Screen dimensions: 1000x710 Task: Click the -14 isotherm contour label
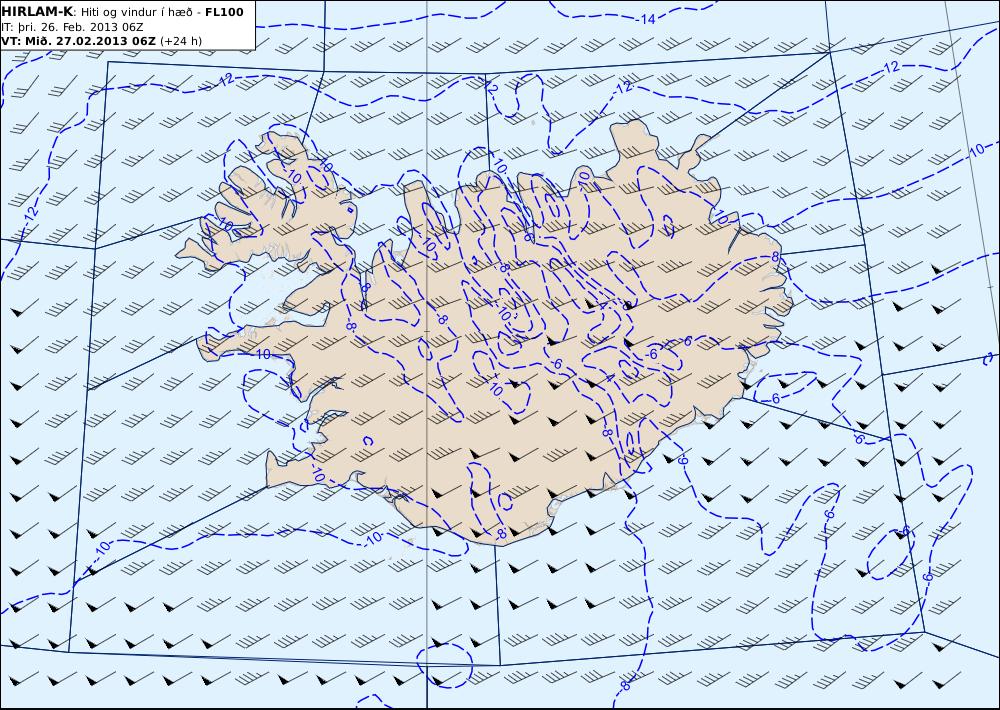[x=646, y=19]
